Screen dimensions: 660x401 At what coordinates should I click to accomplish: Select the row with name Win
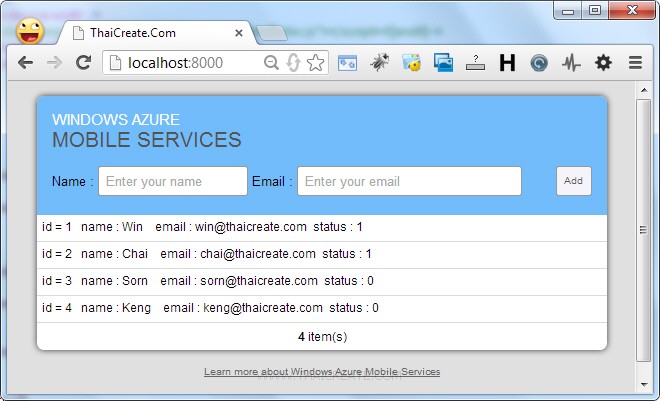coord(322,228)
